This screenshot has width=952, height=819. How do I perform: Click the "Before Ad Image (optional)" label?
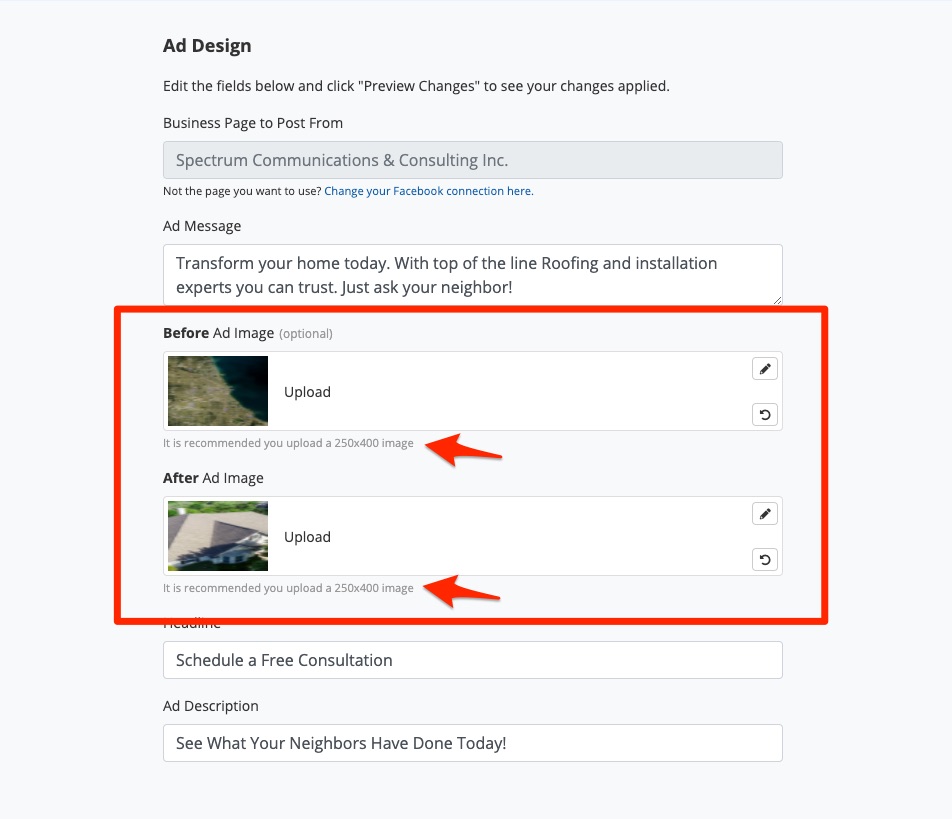[x=247, y=333]
